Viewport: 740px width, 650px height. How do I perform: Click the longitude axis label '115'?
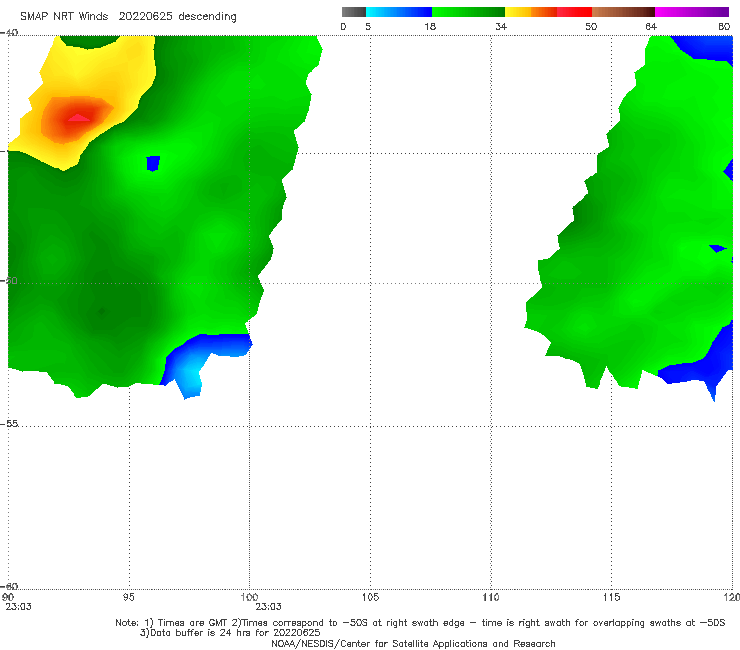point(612,597)
